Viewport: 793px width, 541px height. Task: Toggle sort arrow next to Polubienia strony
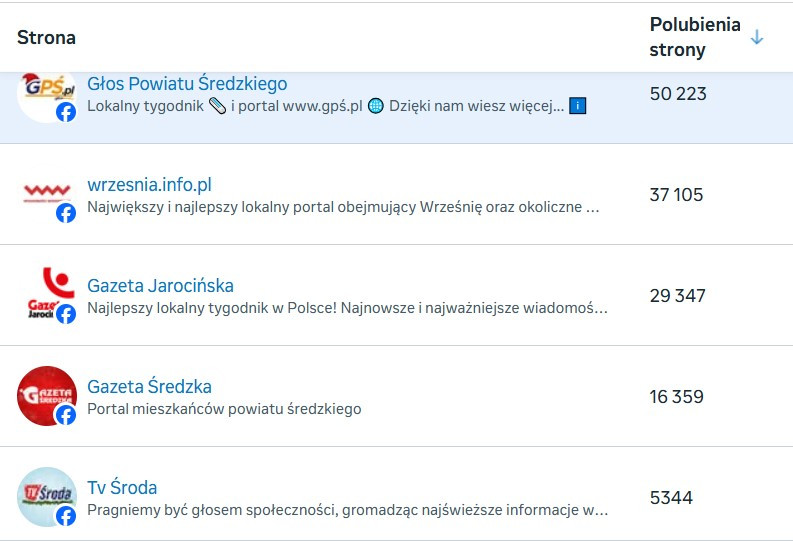coord(757,37)
